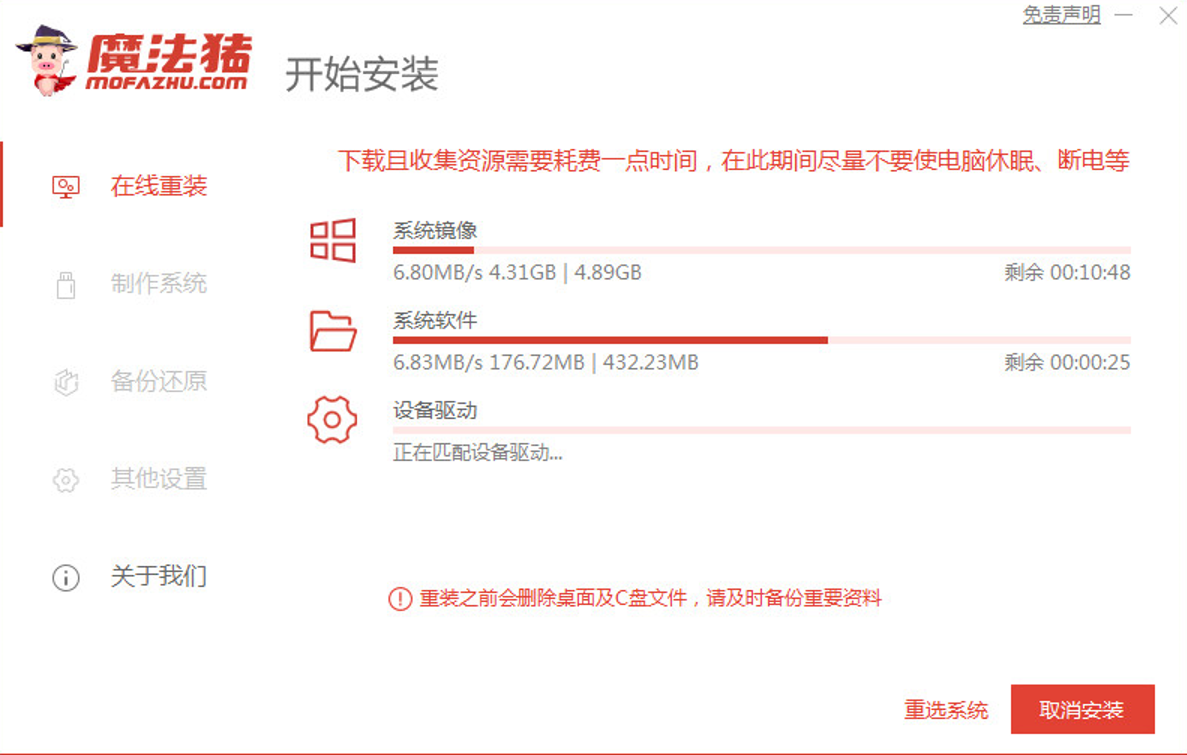Click the folder icon for 系统软件
Viewport: 1187px width, 755px height.
[333, 331]
